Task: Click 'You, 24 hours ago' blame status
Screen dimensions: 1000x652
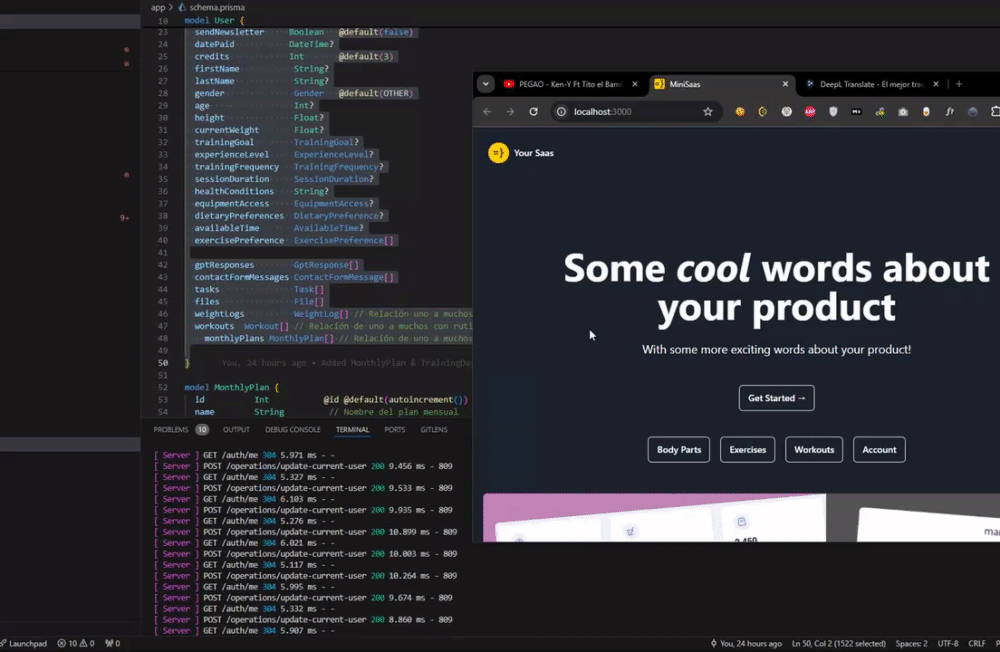Action: coord(746,644)
